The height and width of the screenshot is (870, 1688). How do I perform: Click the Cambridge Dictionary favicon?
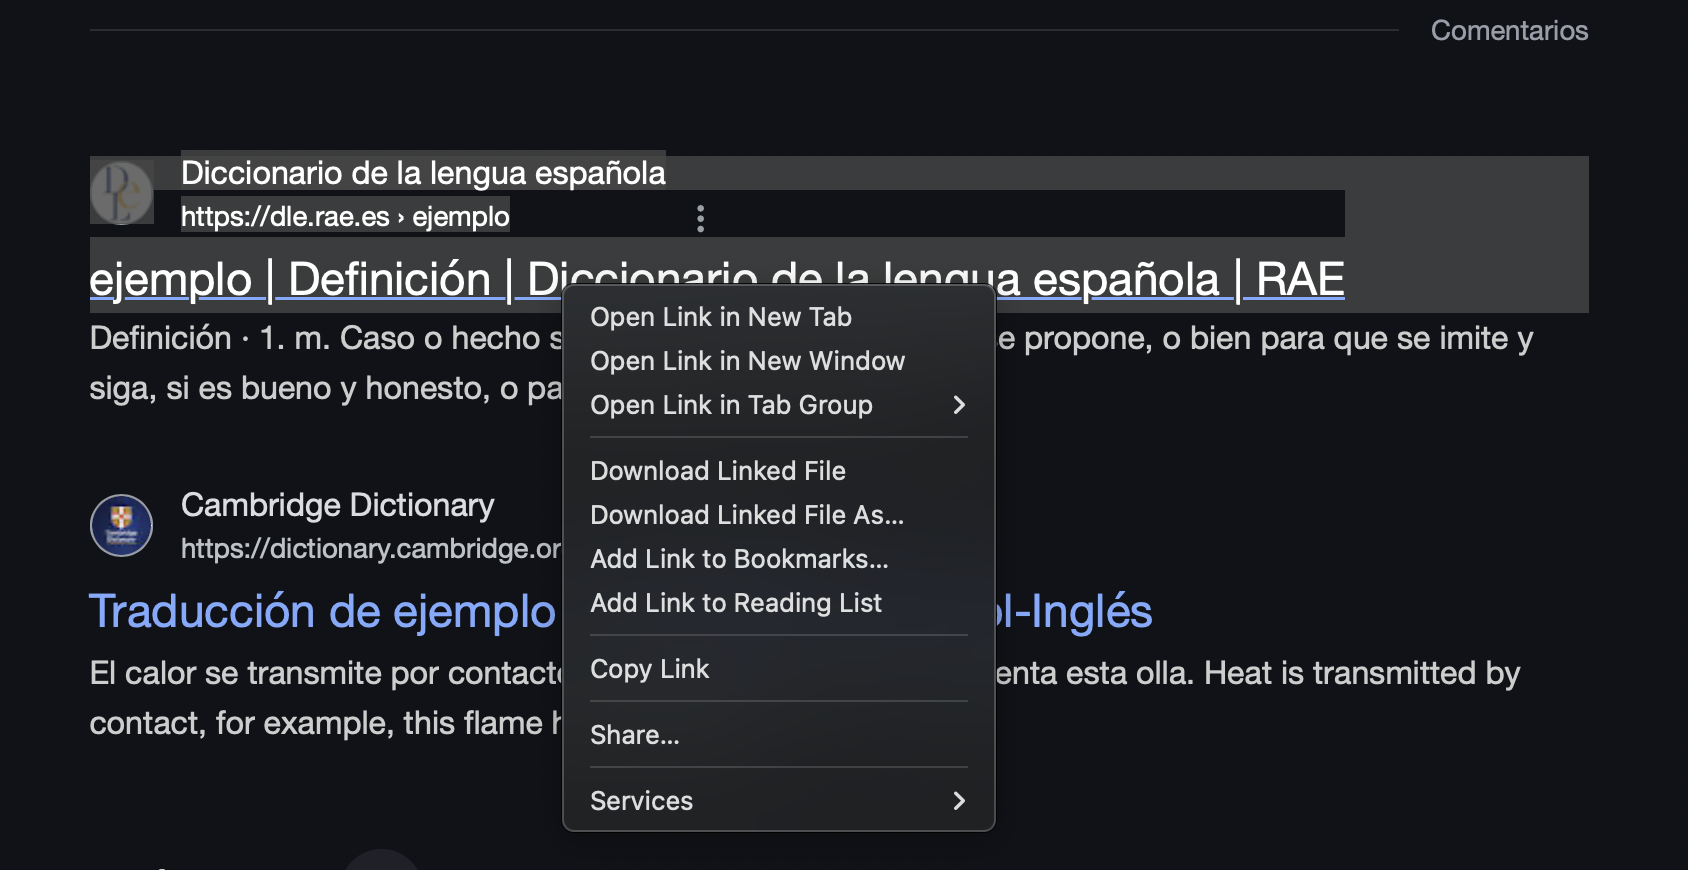tap(122, 525)
